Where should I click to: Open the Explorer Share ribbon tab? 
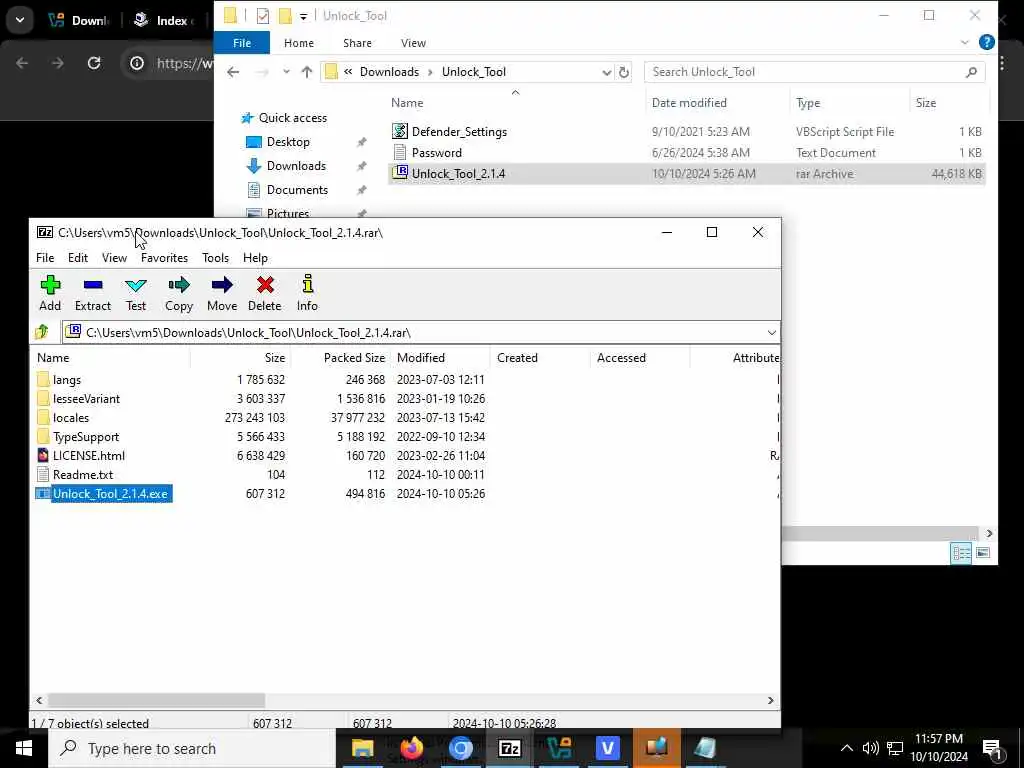tap(357, 42)
